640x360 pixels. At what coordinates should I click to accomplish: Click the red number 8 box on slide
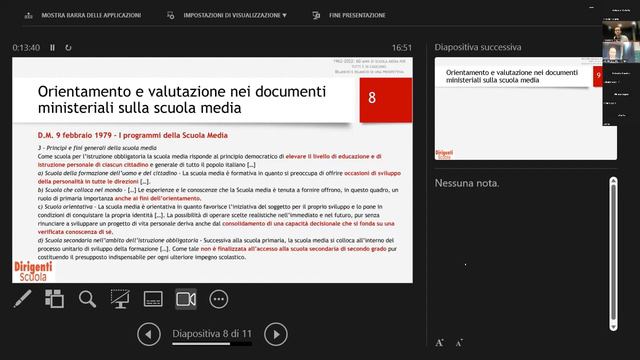[386, 100]
